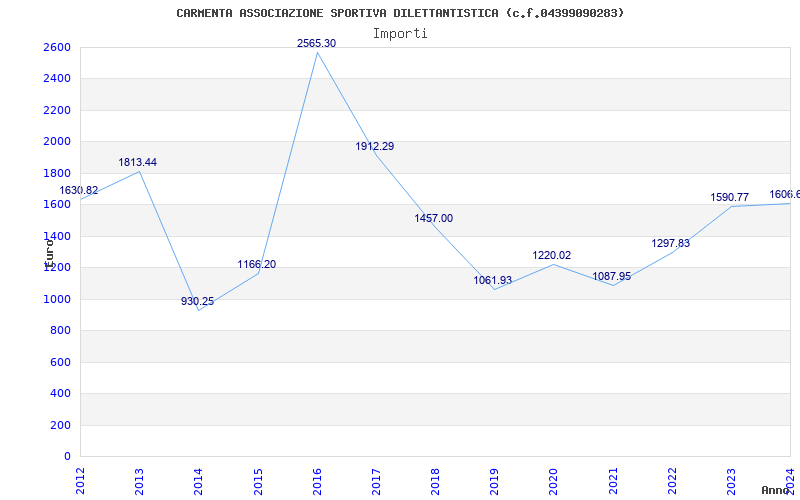Click the 1297.83 data label
The height and width of the screenshot is (500, 800).
tap(670, 243)
